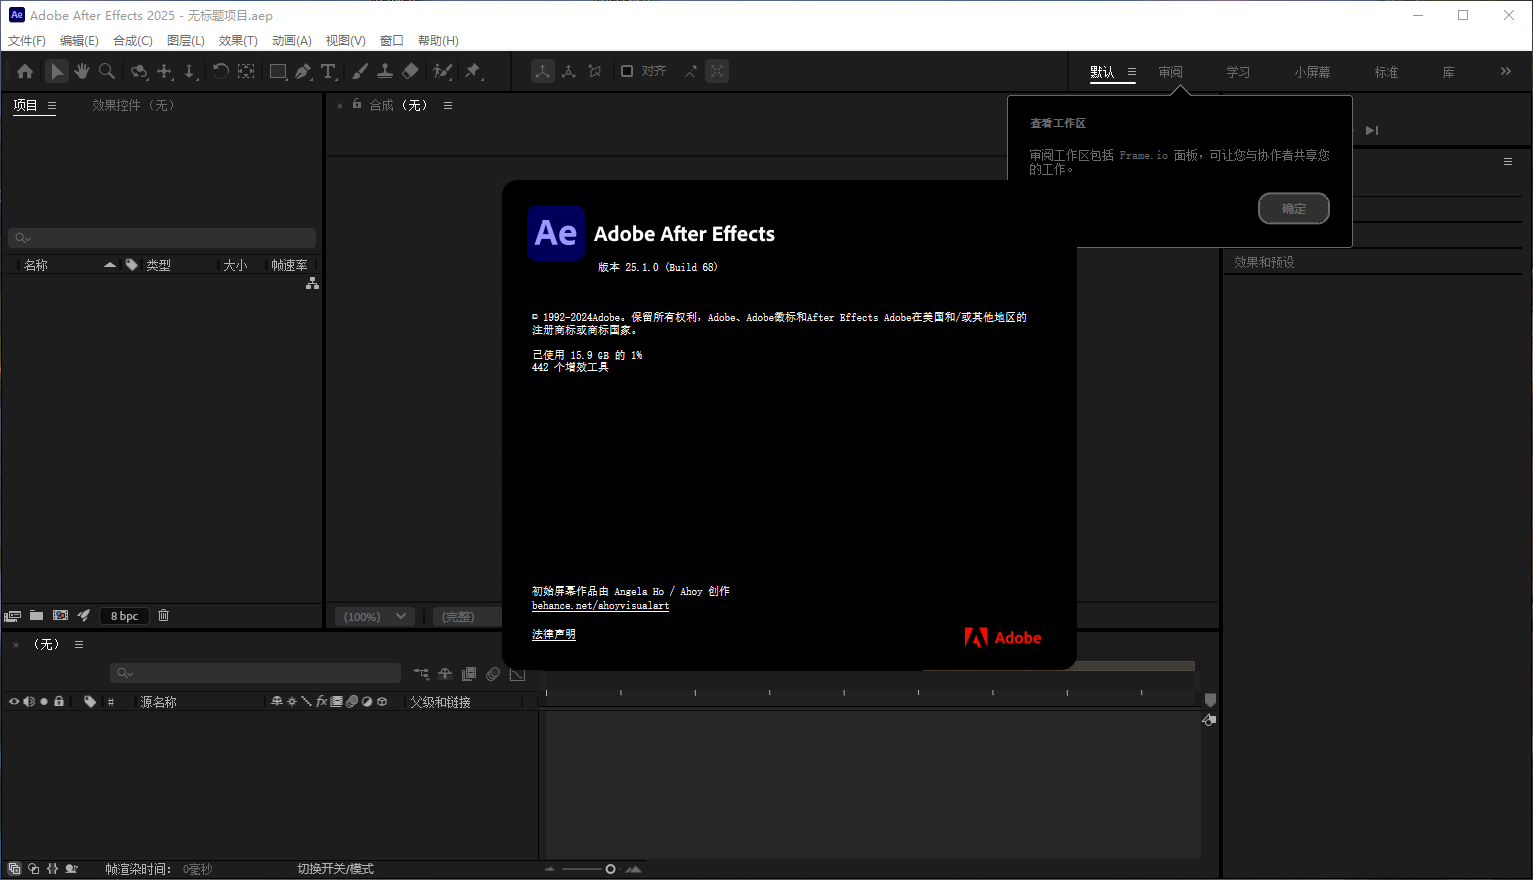Toggle the 对齐 snapping checkbox
The height and width of the screenshot is (880, 1533).
627,71
